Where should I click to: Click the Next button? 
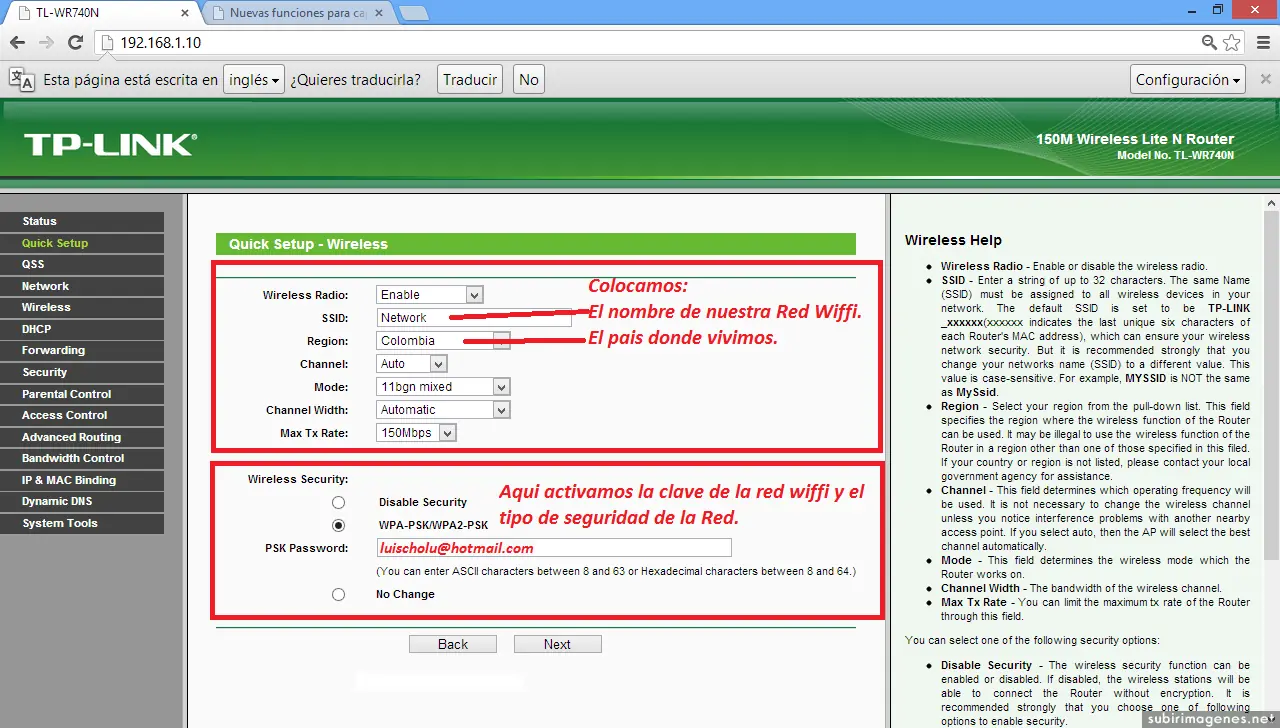pos(558,644)
